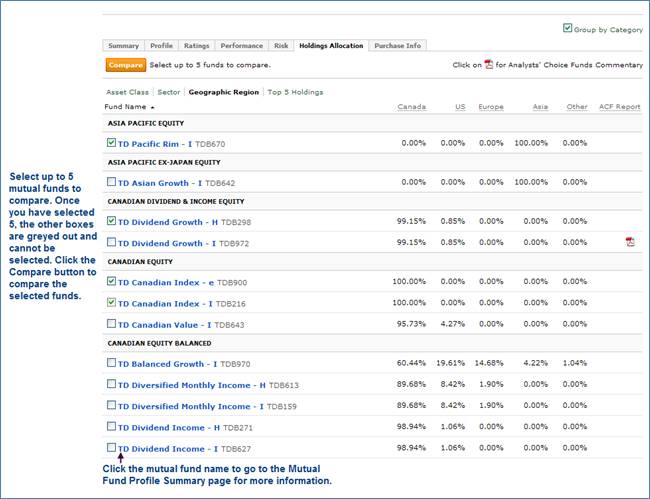Viewport: 650px width, 499px height.
Task: Uncheck TD Dividend Growth - H checkbox
Action: [111, 220]
